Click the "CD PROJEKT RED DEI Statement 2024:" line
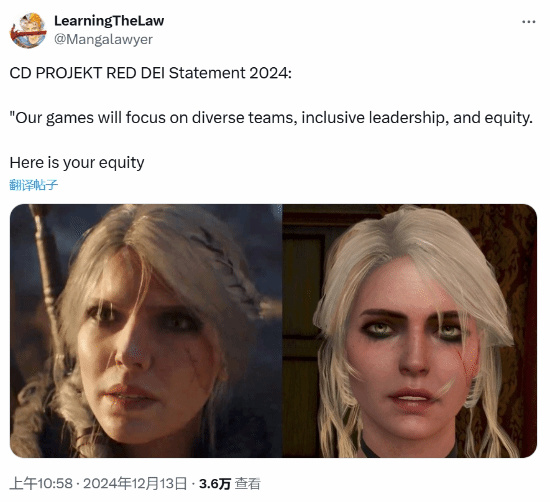Screen dimensions: 550x502 pos(150,73)
